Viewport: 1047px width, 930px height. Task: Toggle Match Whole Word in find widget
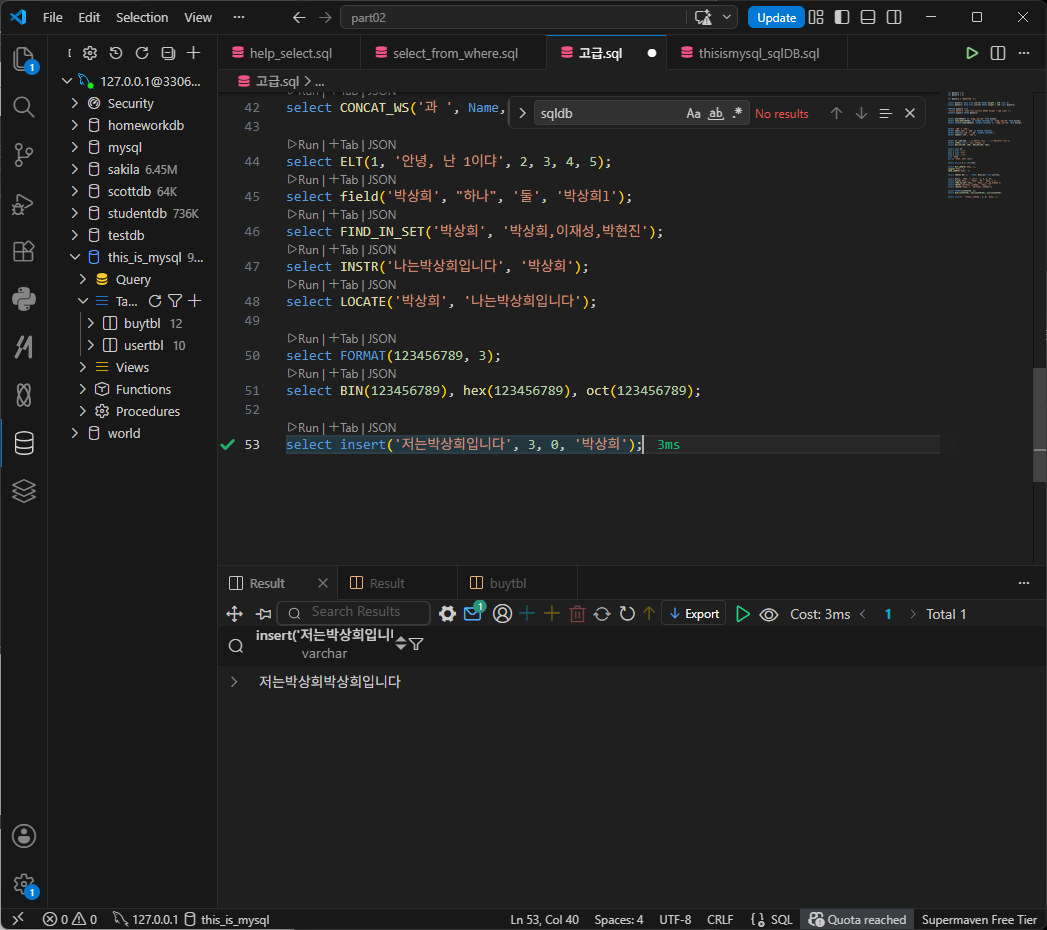tap(716, 113)
